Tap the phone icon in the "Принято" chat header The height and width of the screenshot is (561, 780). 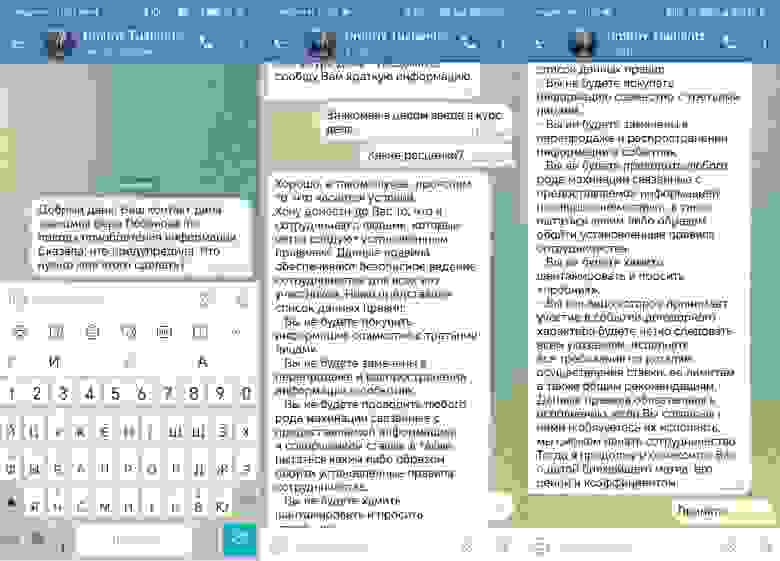click(728, 42)
